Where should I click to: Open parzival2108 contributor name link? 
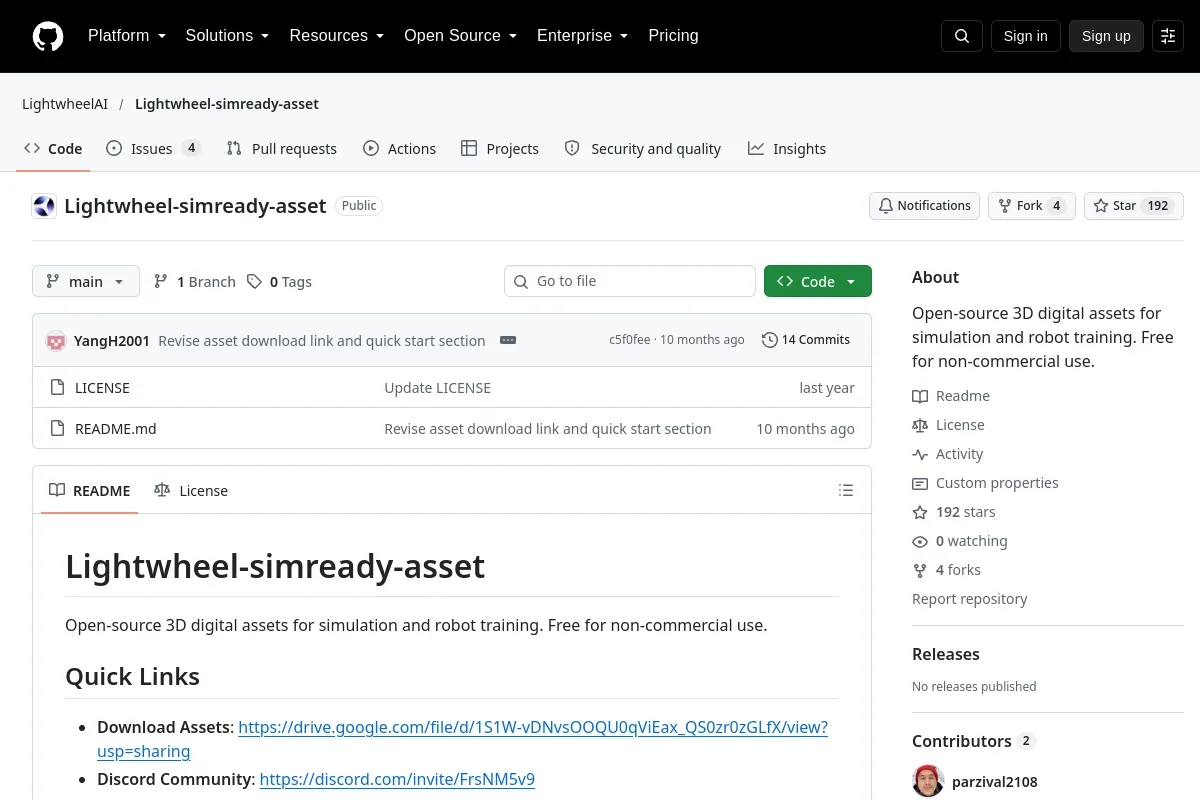(x=996, y=782)
